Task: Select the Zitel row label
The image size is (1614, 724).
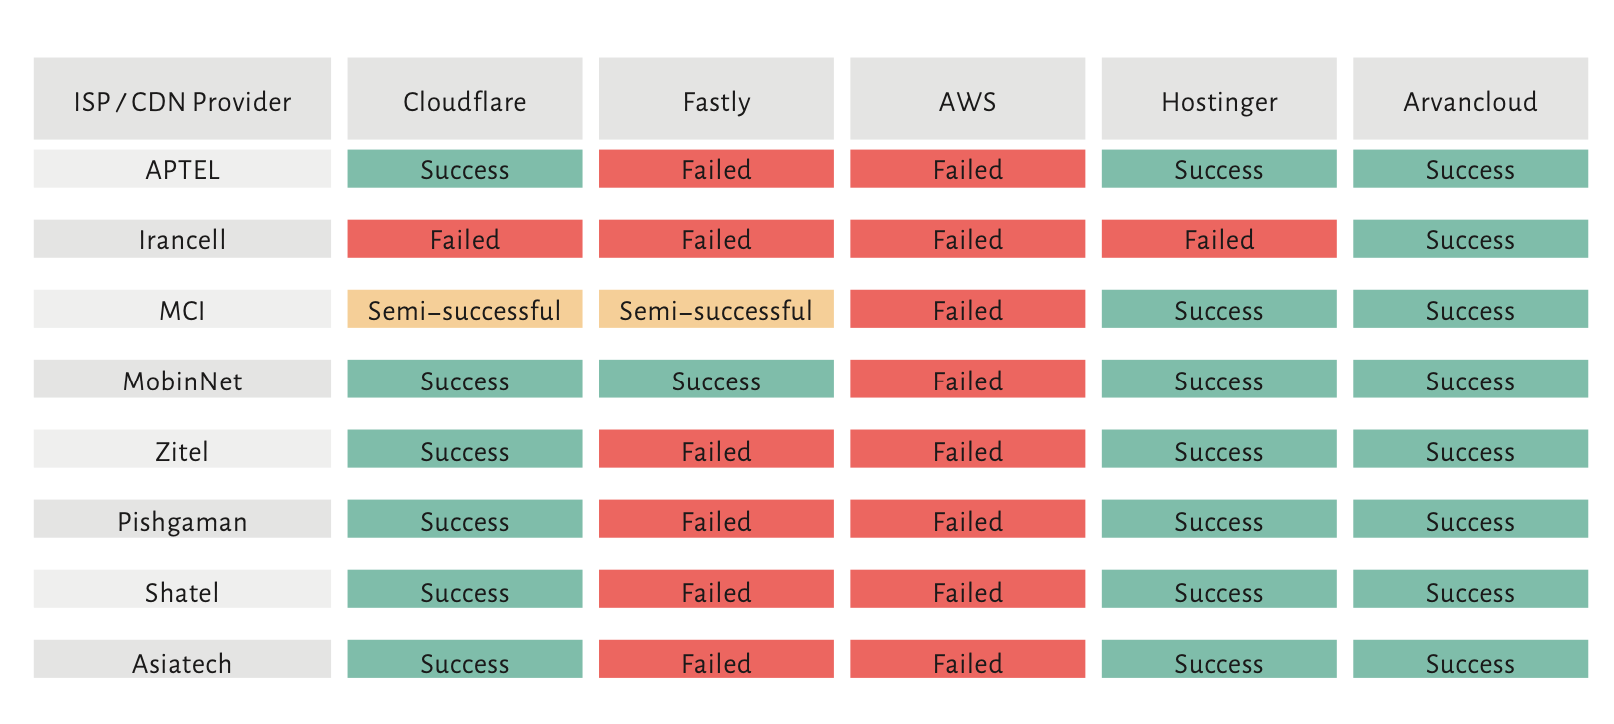Action: [x=182, y=450]
